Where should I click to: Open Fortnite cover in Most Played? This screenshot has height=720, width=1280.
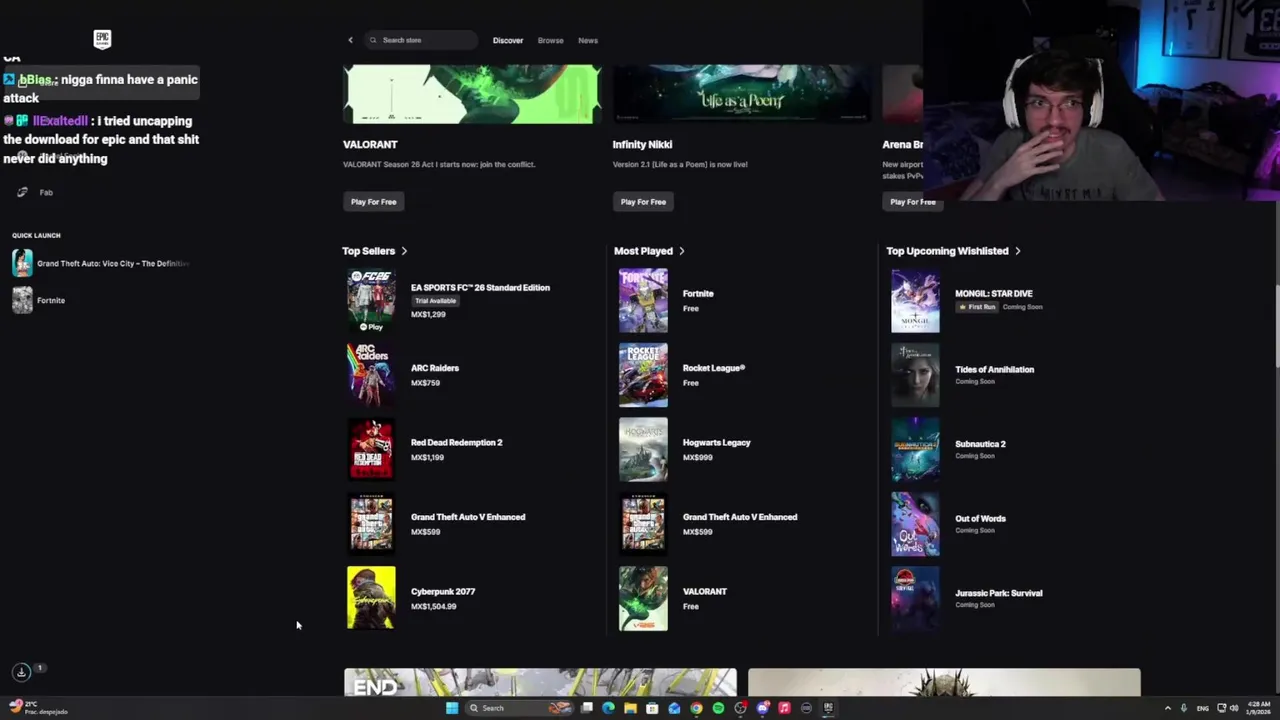tap(643, 300)
